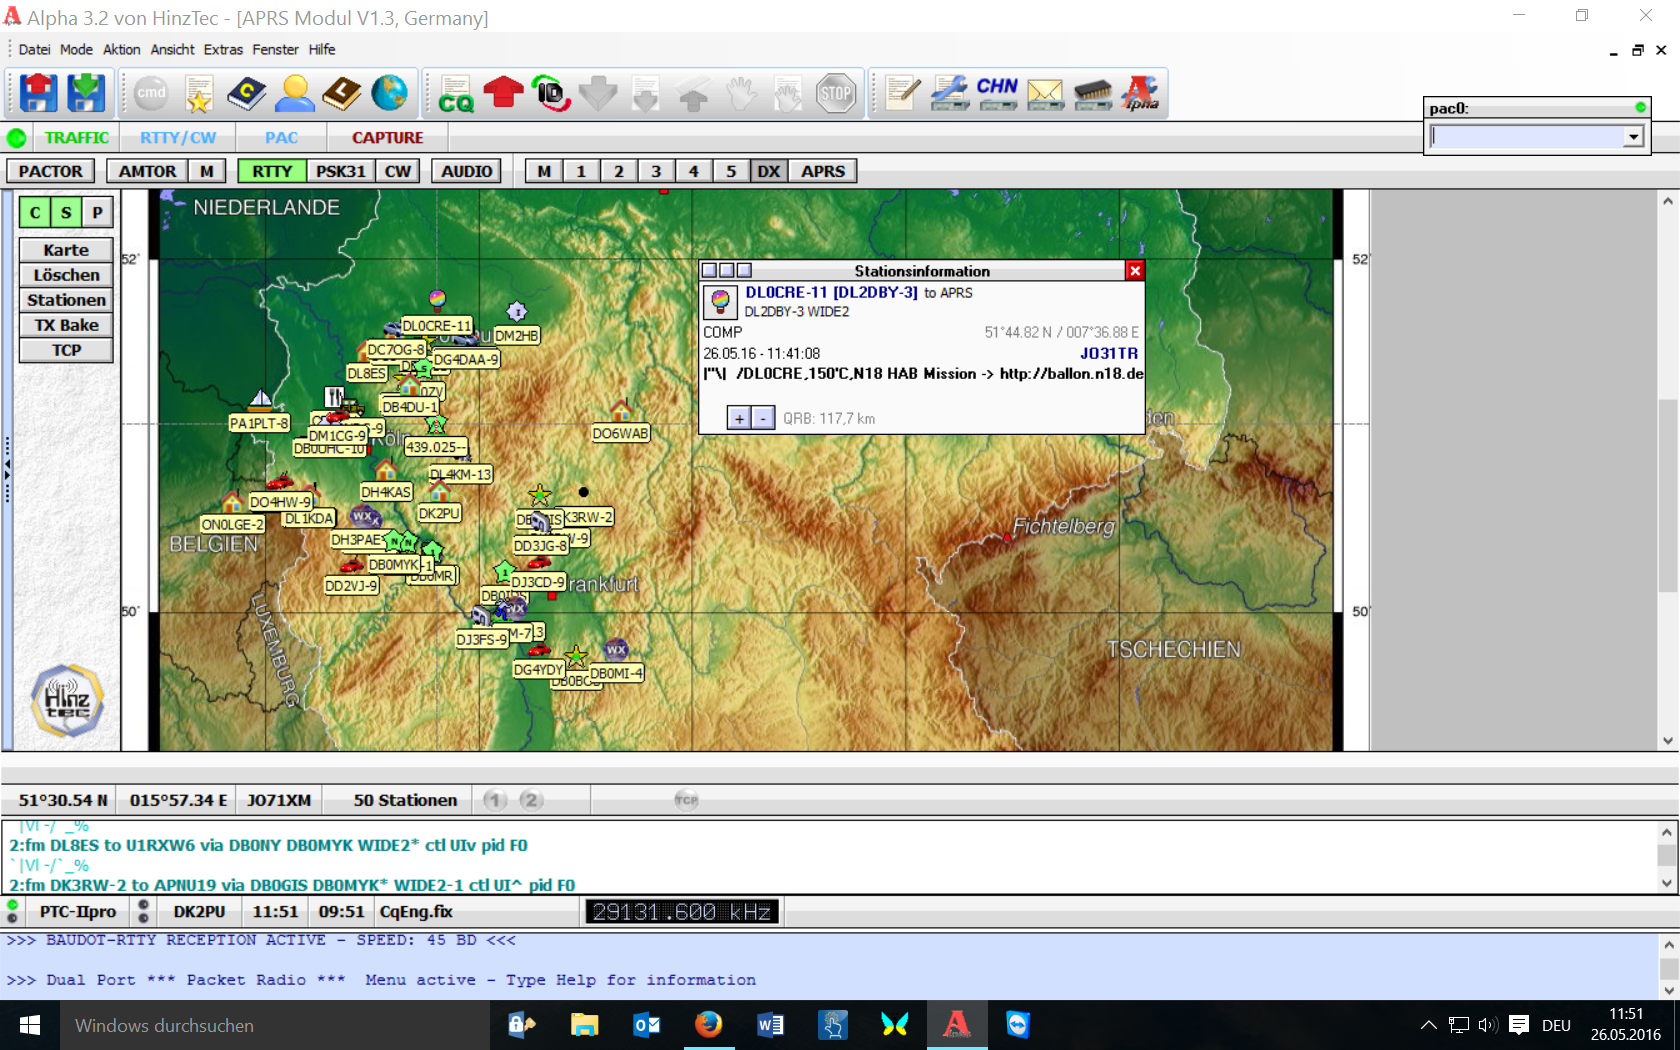The image size is (1680, 1050).
Task: Click the TCP sidebar button
Action: [66, 350]
